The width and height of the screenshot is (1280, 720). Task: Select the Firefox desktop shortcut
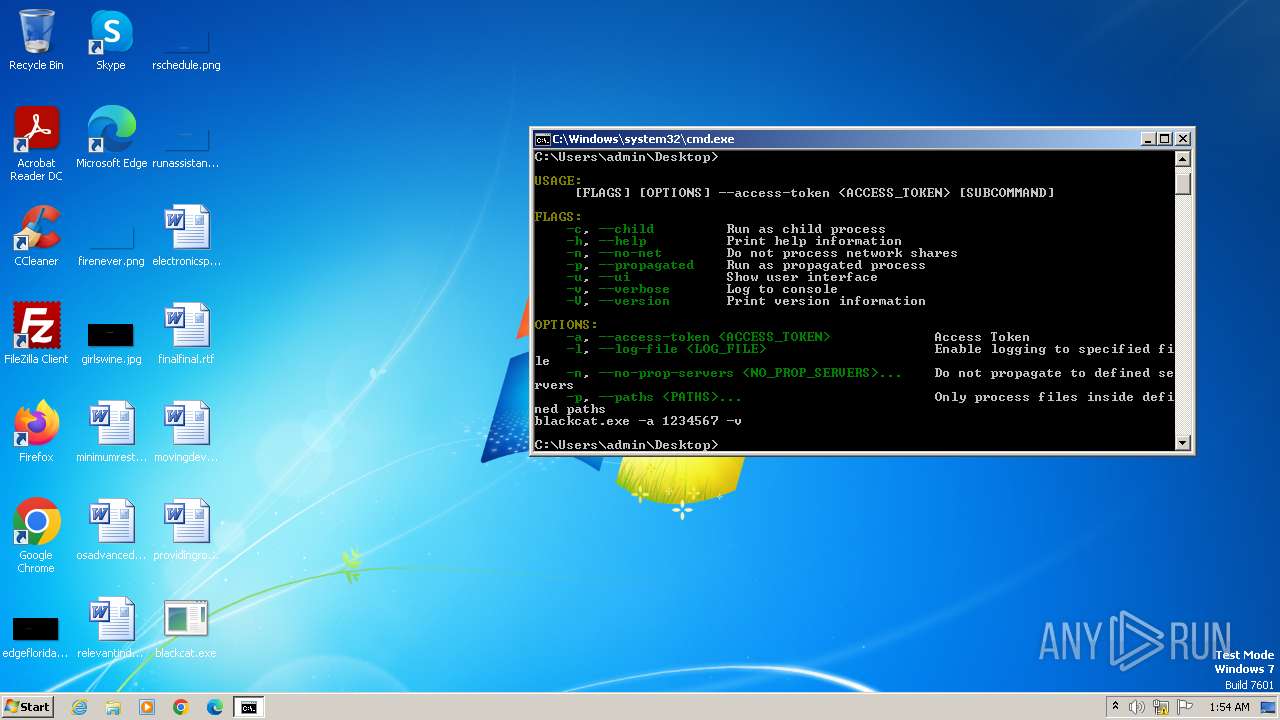coord(36,432)
